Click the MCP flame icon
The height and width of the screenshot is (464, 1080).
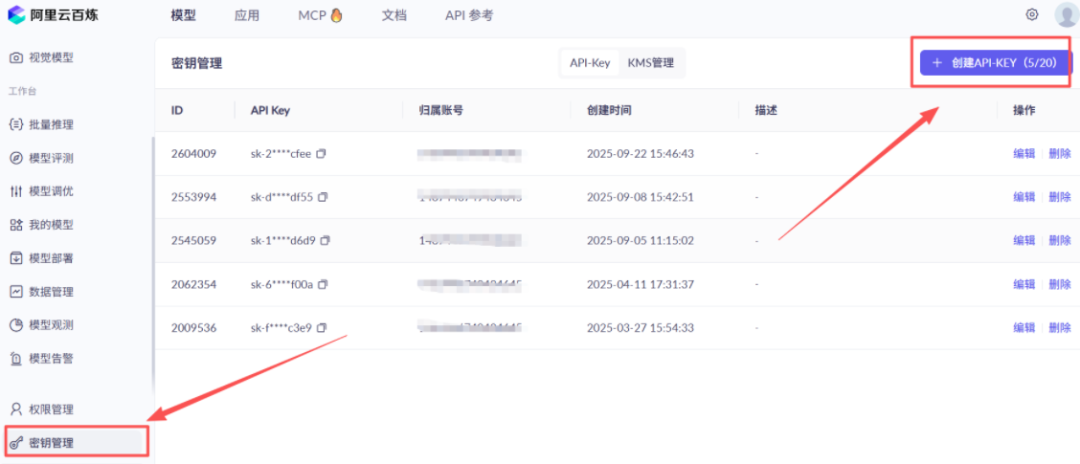tap(336, 14)
